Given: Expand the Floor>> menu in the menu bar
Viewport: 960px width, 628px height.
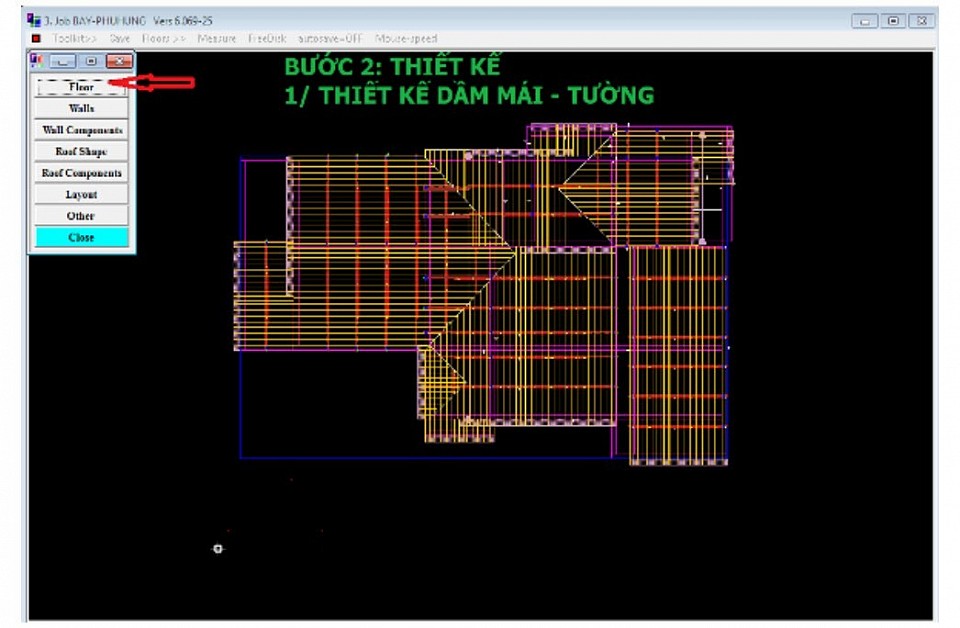Looking at the screenshot, I should click(162, 39).
